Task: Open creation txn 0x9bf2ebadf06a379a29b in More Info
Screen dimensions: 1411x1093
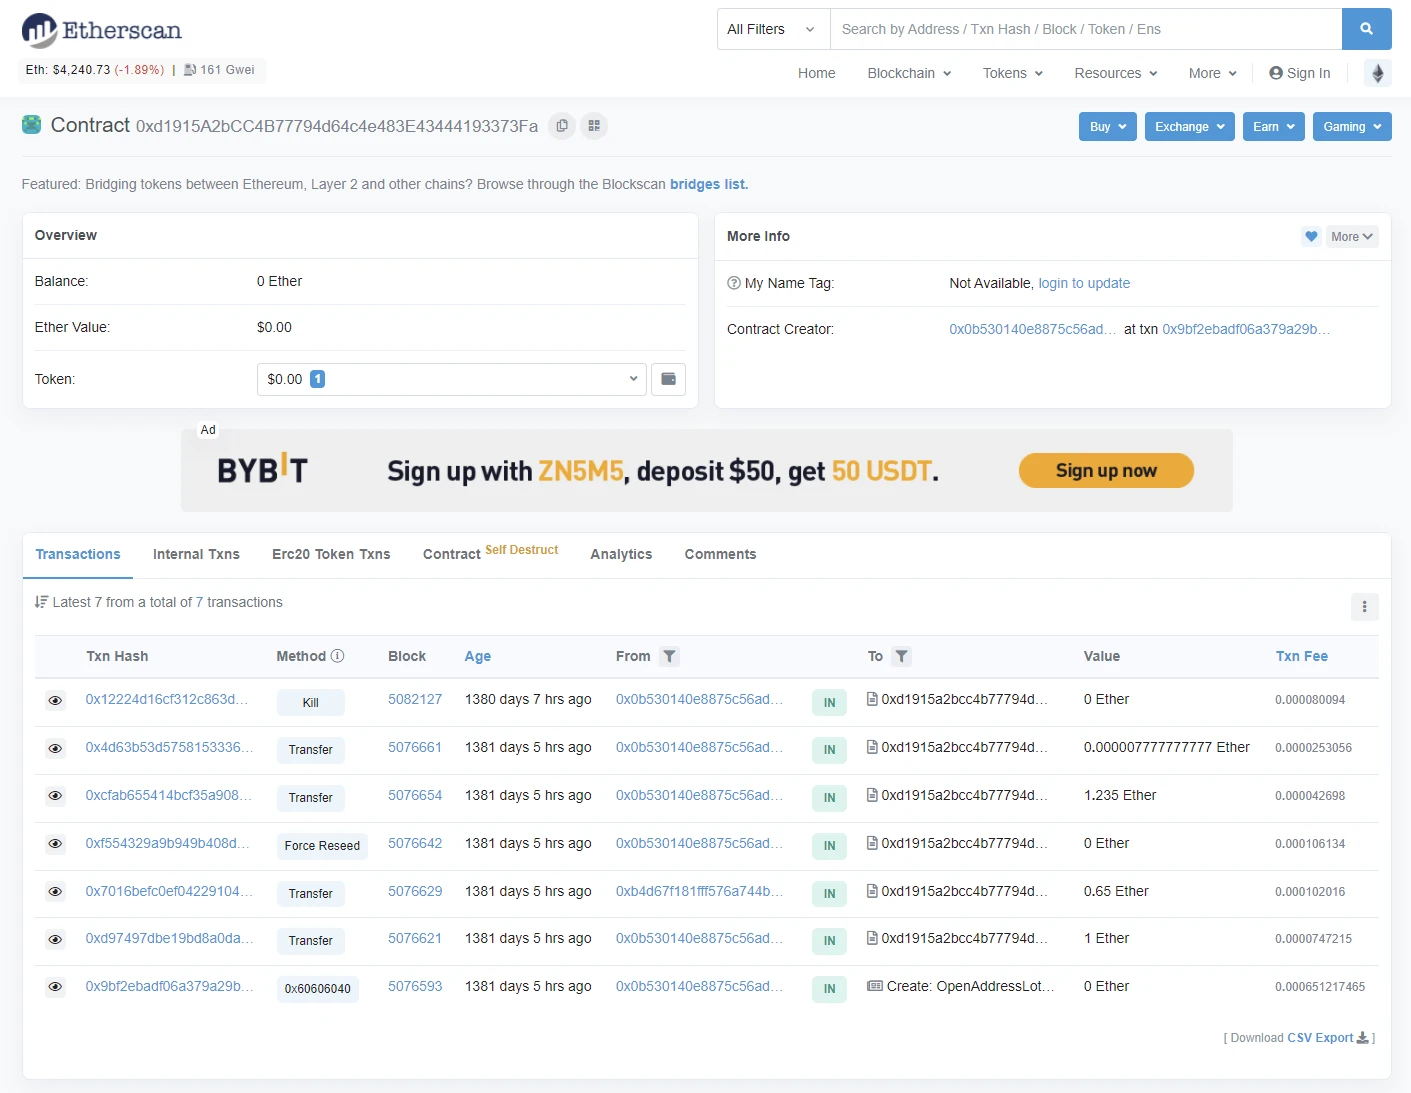Action: pyautogui.click(x=1246, y=329)
